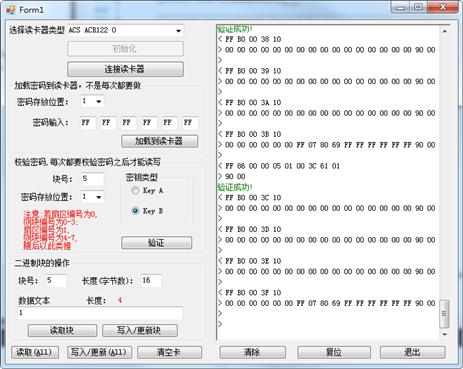Click the 读取(All) button

point(35,352)
